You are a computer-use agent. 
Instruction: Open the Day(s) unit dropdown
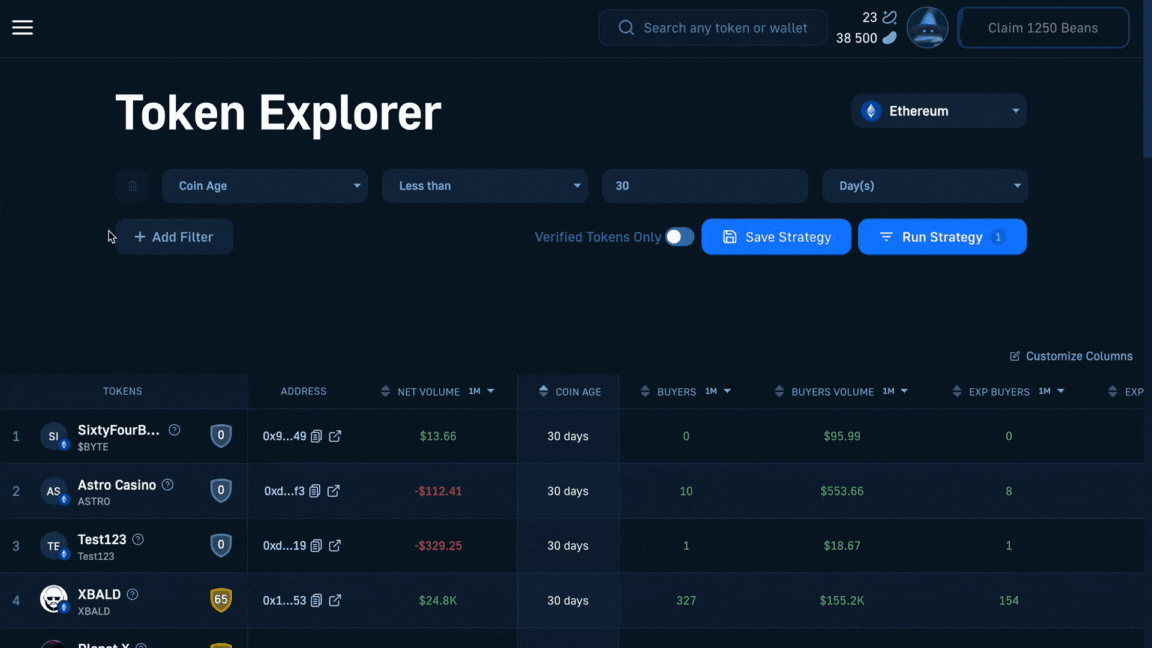pyautogui.click(x=924, y=186)
